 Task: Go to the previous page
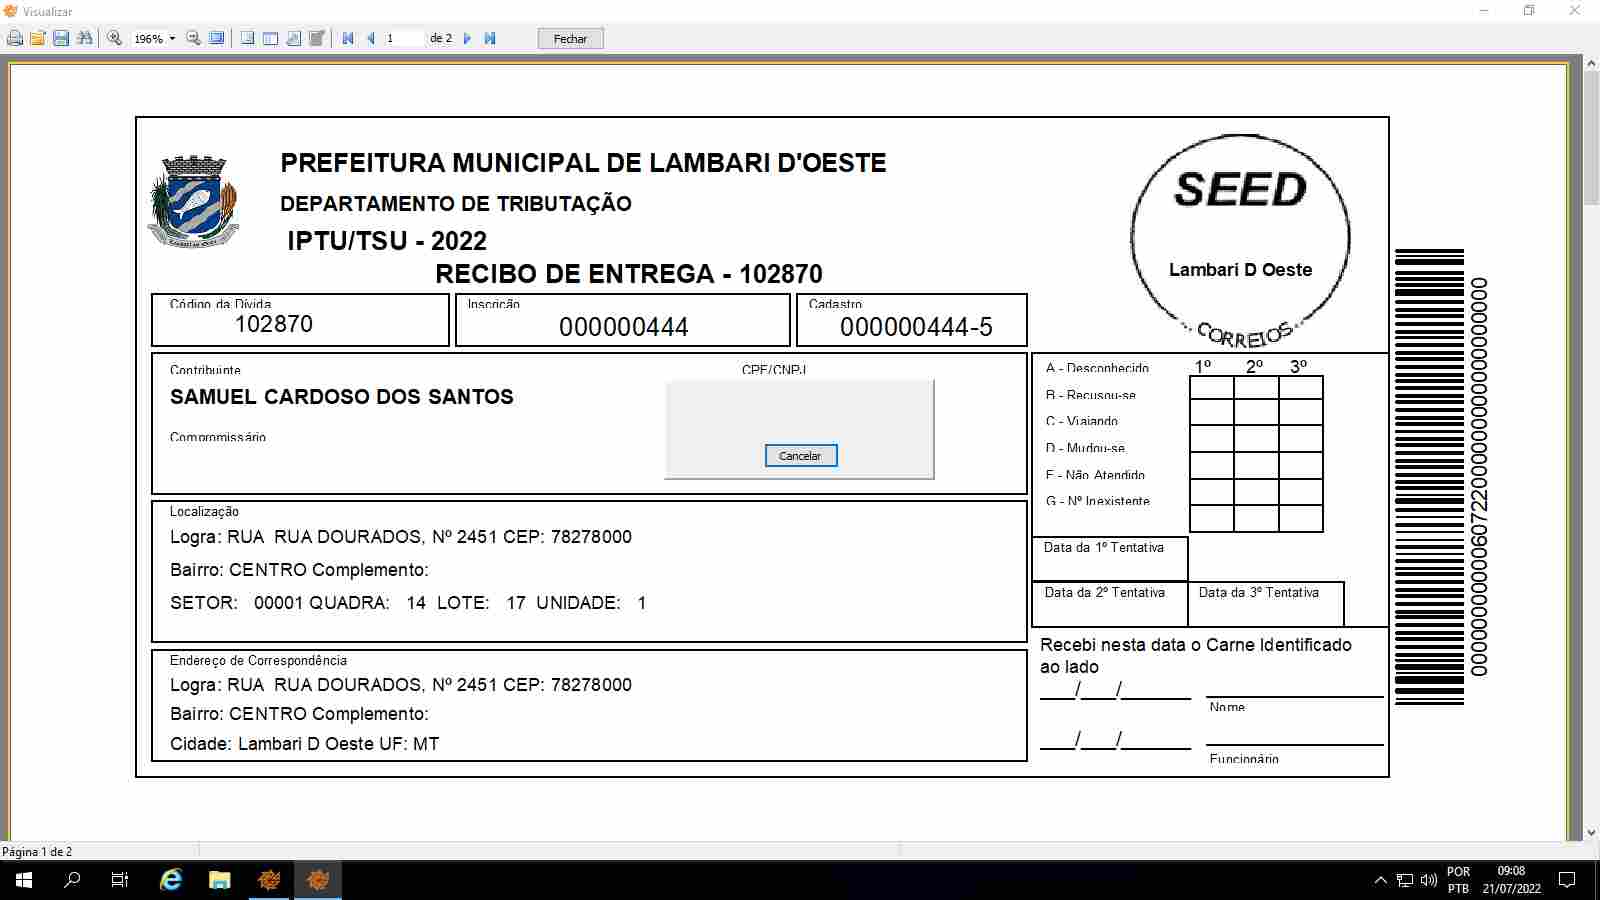[371, 38]
